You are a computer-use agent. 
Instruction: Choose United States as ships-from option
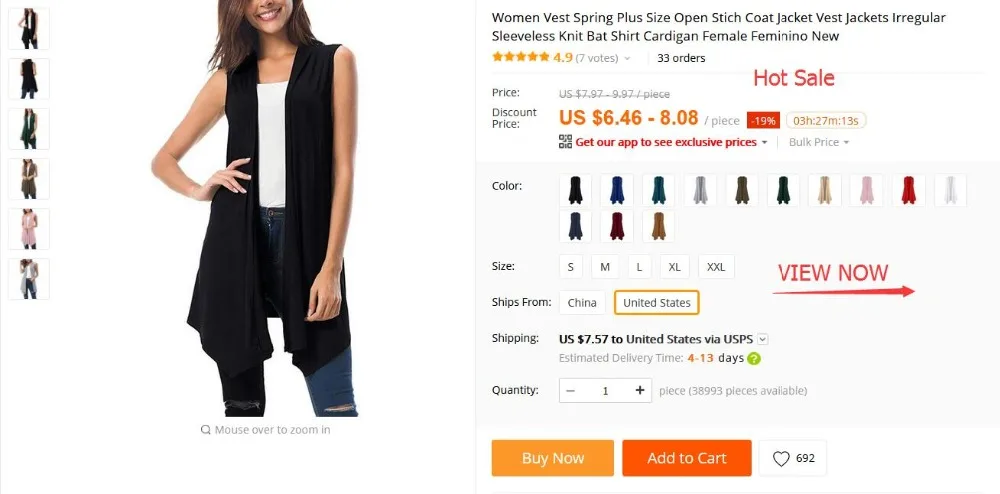click(x=657, y=303)
